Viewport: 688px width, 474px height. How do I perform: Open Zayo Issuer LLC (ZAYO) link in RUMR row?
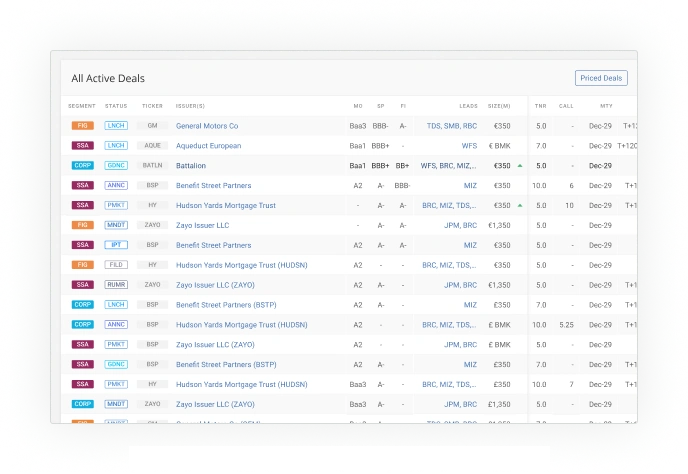215,285
